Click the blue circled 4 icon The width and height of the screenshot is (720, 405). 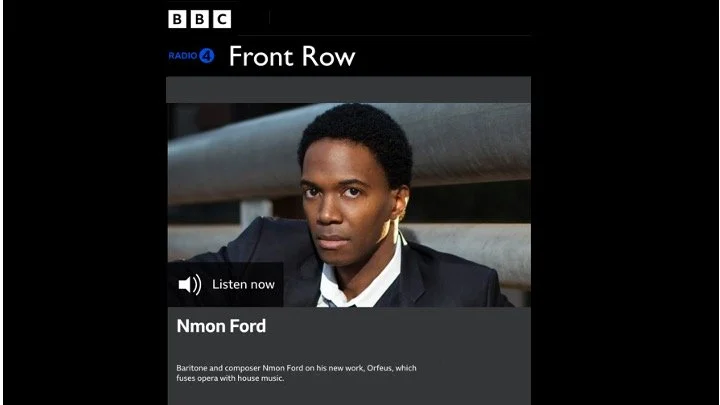[207, 56]
